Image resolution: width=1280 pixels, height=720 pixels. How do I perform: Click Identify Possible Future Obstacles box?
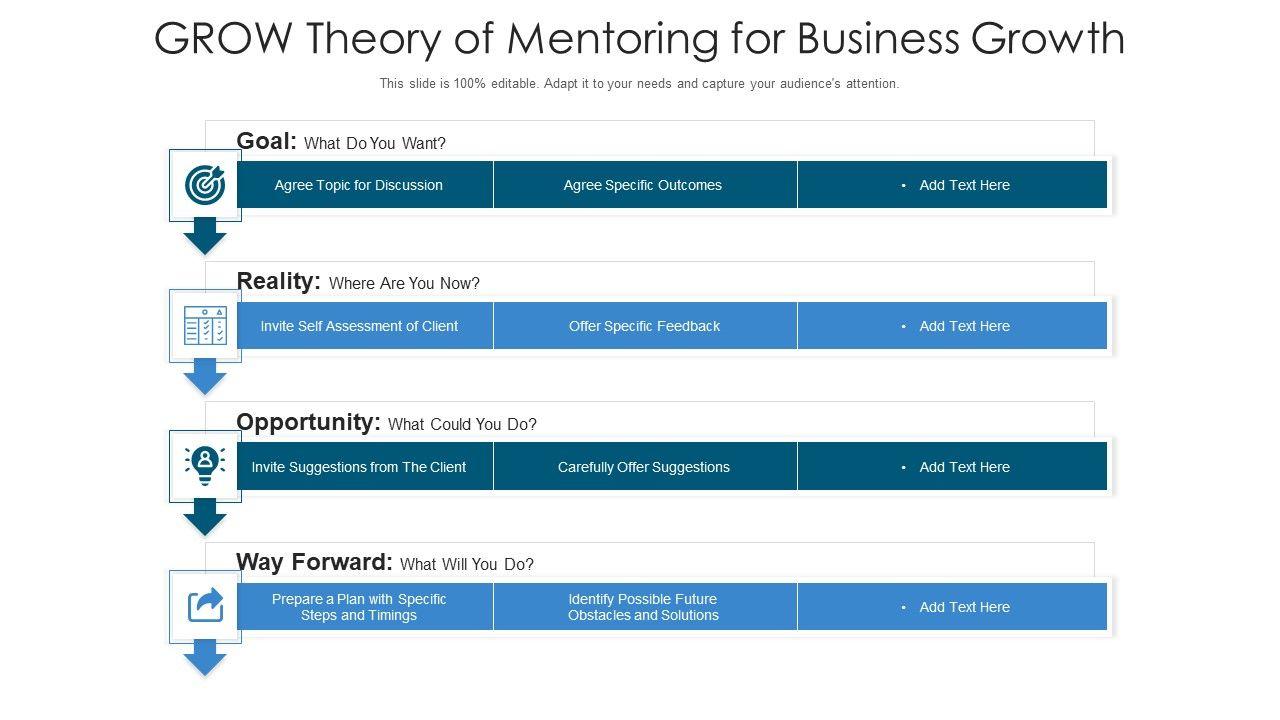(645, 607)
